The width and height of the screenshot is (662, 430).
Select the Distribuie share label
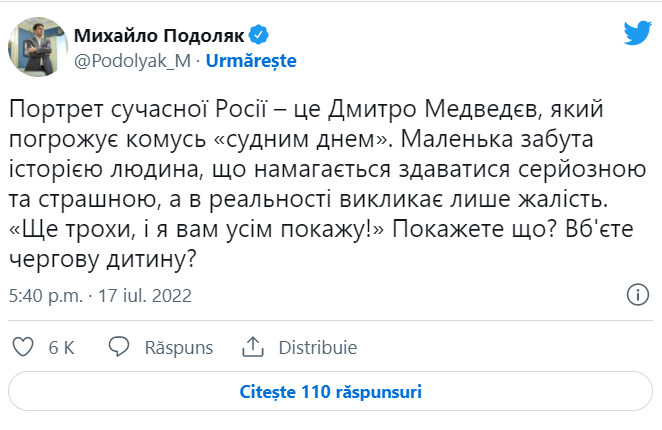[318, 347]
